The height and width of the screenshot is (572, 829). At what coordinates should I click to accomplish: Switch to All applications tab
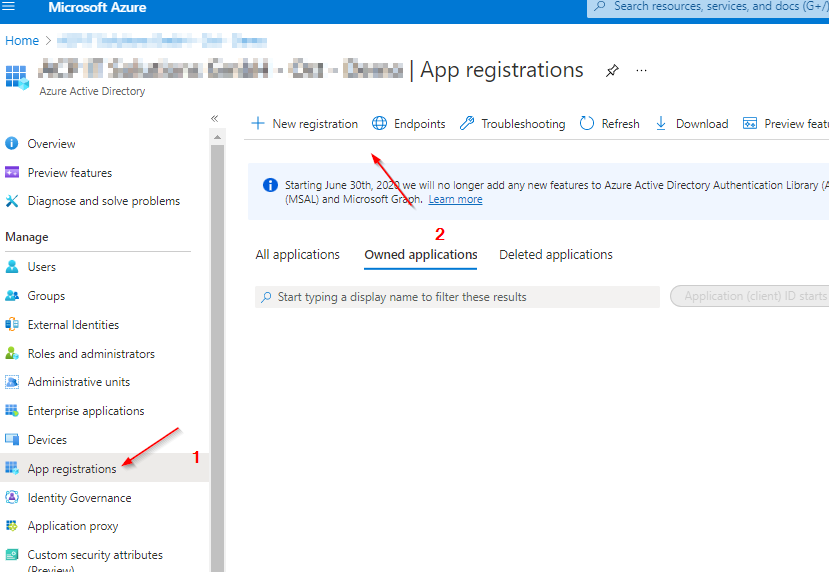(x=298, y=255)
